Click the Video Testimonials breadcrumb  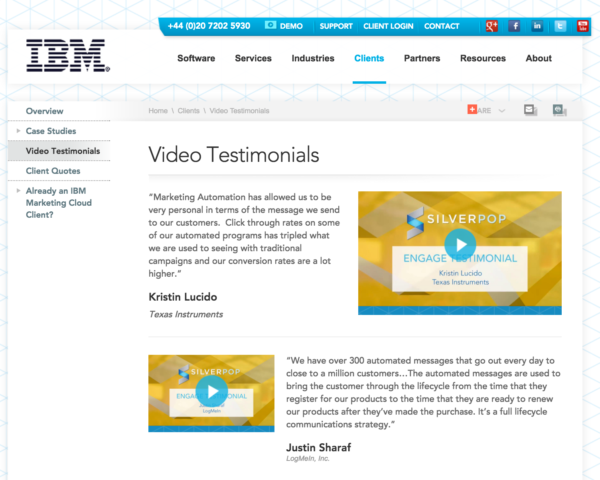pos(239,111)
